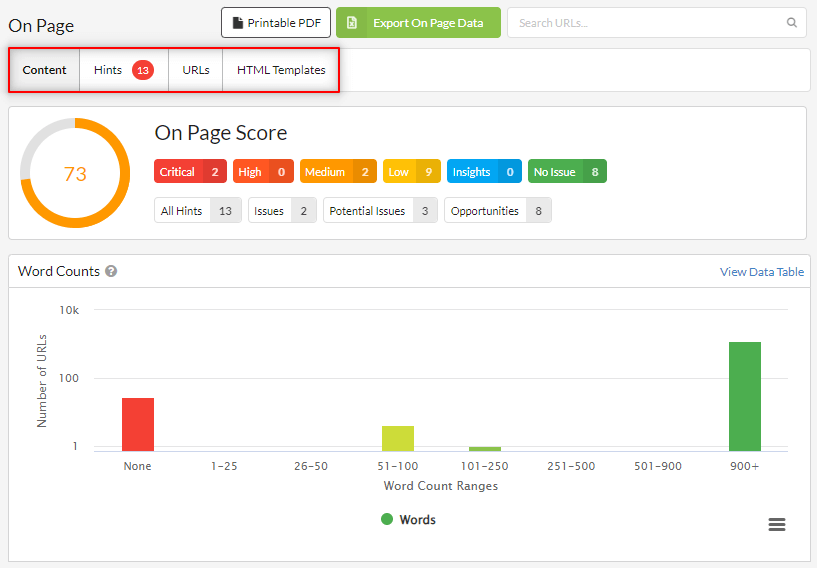Switch to the Content tab

point(44,70)
